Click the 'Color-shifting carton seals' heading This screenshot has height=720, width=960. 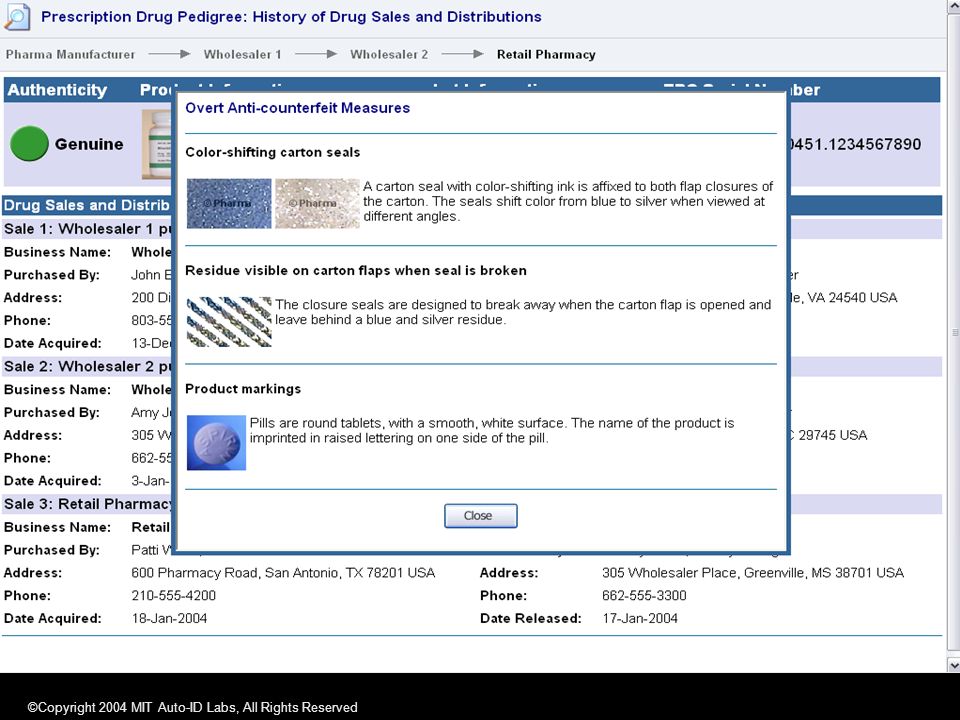pyautogui.click(x=272, y=152)
